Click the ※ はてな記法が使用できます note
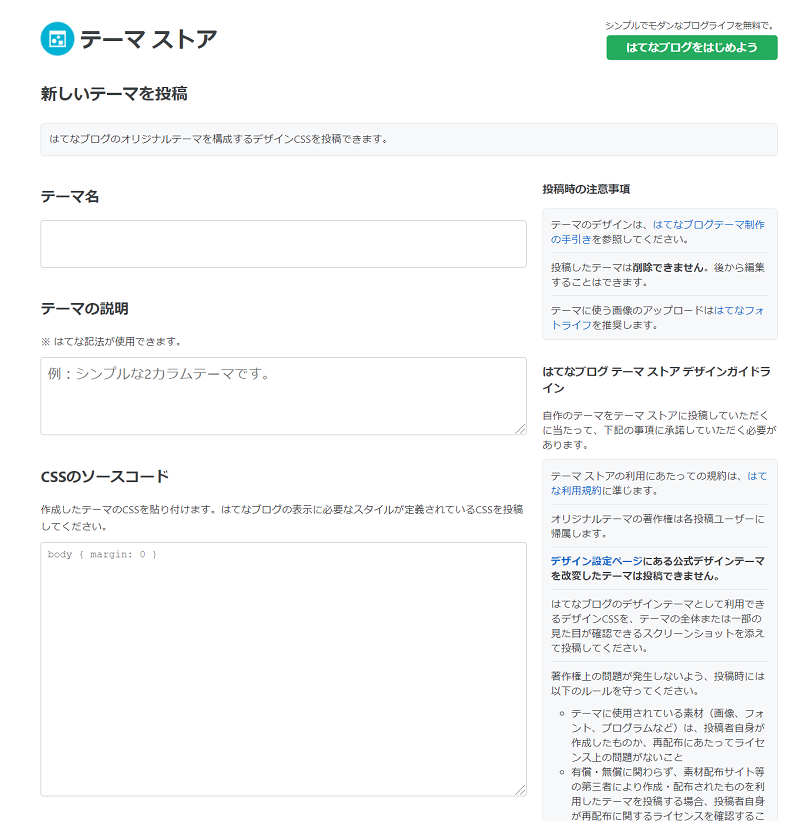The height and width of the screenshot is (821, 800). tap(112, 341)
